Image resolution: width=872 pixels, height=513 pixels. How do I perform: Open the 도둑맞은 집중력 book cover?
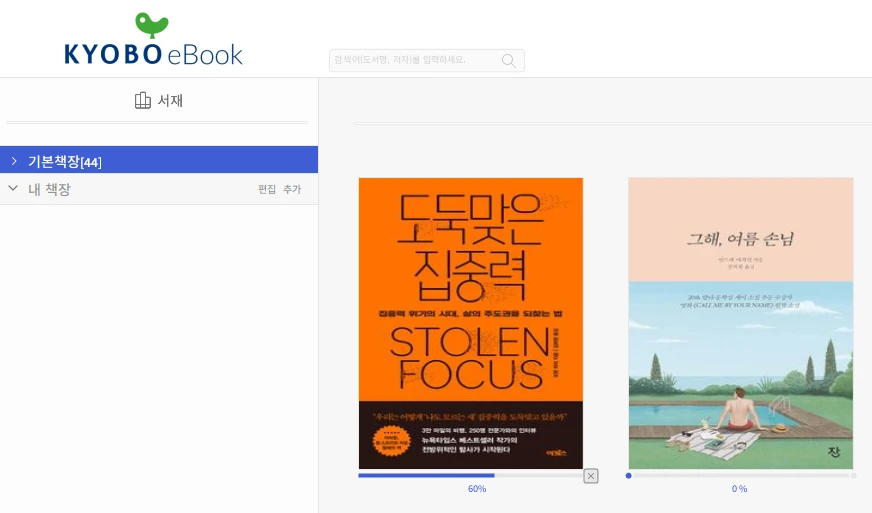pyautogui.click(x=470, y=323)
